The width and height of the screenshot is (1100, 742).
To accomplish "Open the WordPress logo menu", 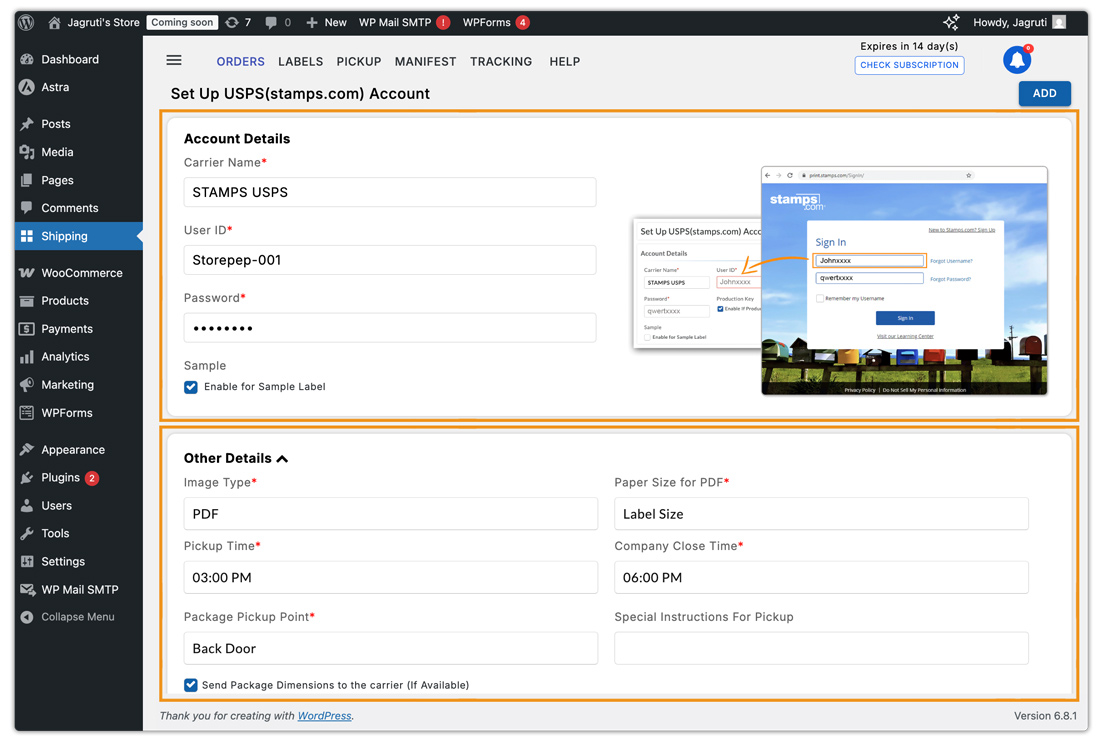I will [27, 22].
